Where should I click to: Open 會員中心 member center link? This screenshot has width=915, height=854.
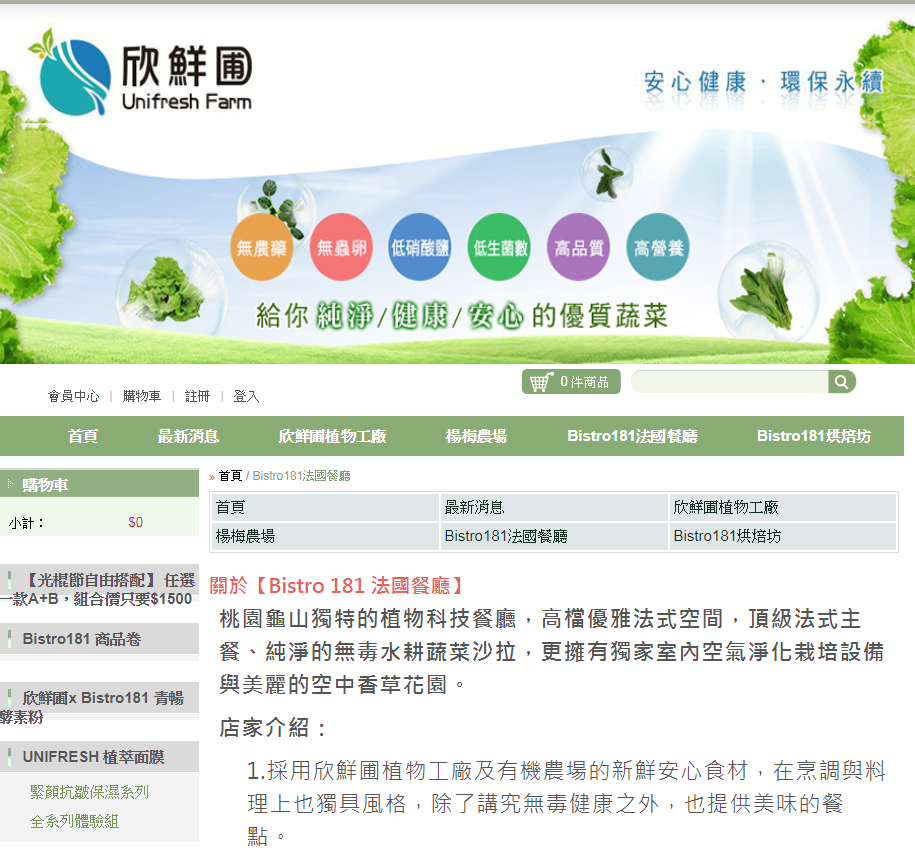[73, 396]
